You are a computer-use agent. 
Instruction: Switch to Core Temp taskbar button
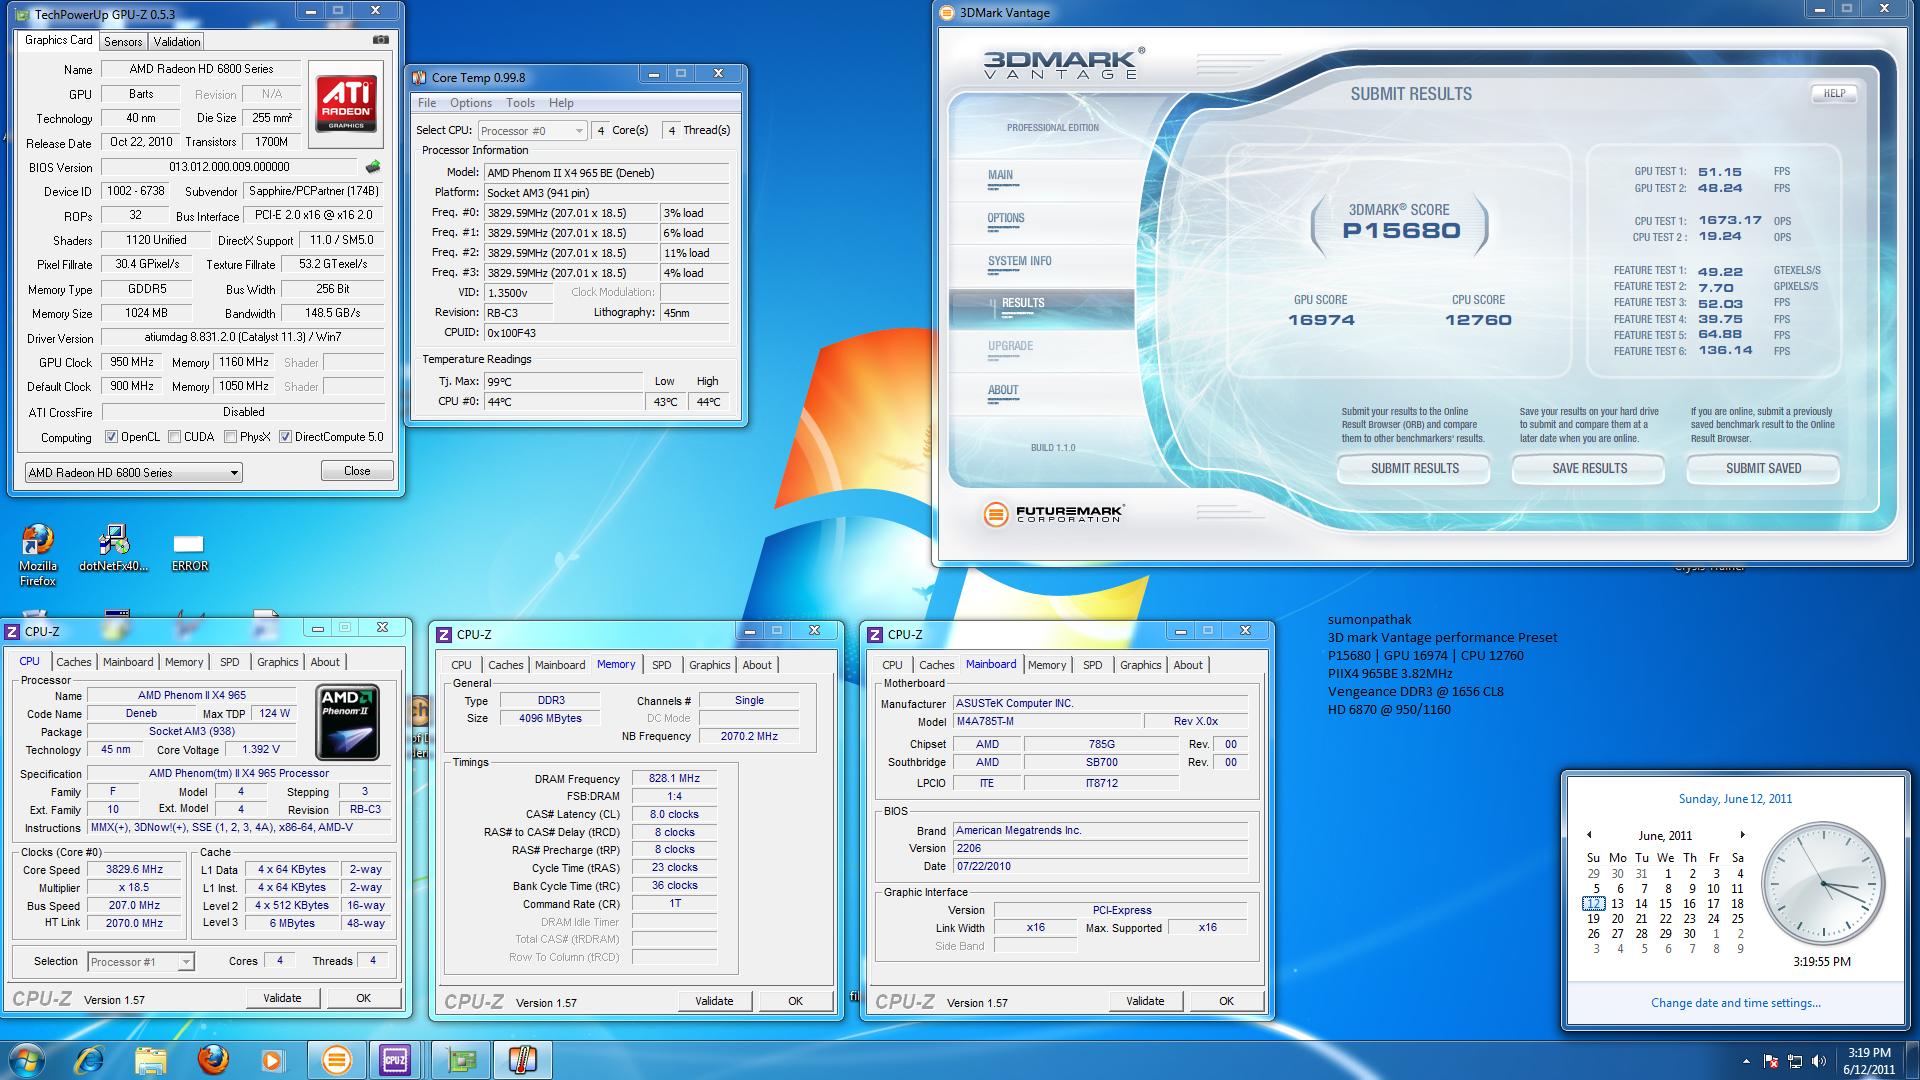[522, 1060]
